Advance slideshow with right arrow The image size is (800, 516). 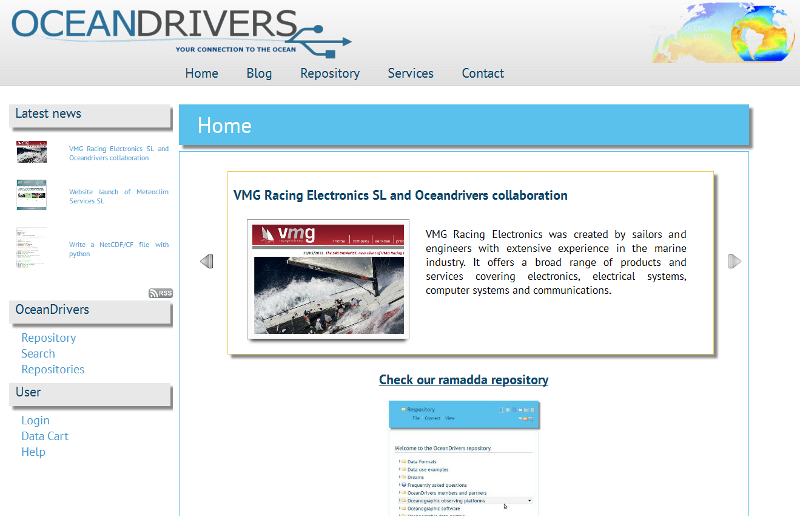pyautogui.click(x=734, y=261)
